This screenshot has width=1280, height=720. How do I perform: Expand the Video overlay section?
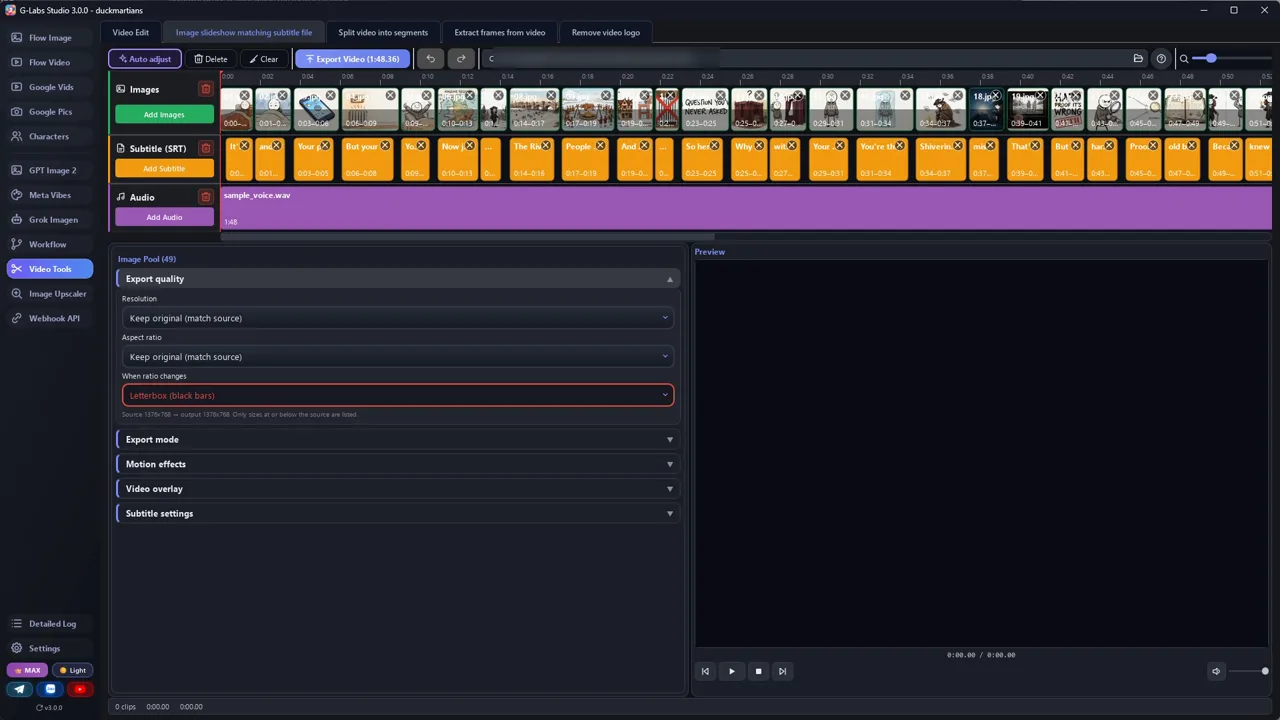point(398,489)
